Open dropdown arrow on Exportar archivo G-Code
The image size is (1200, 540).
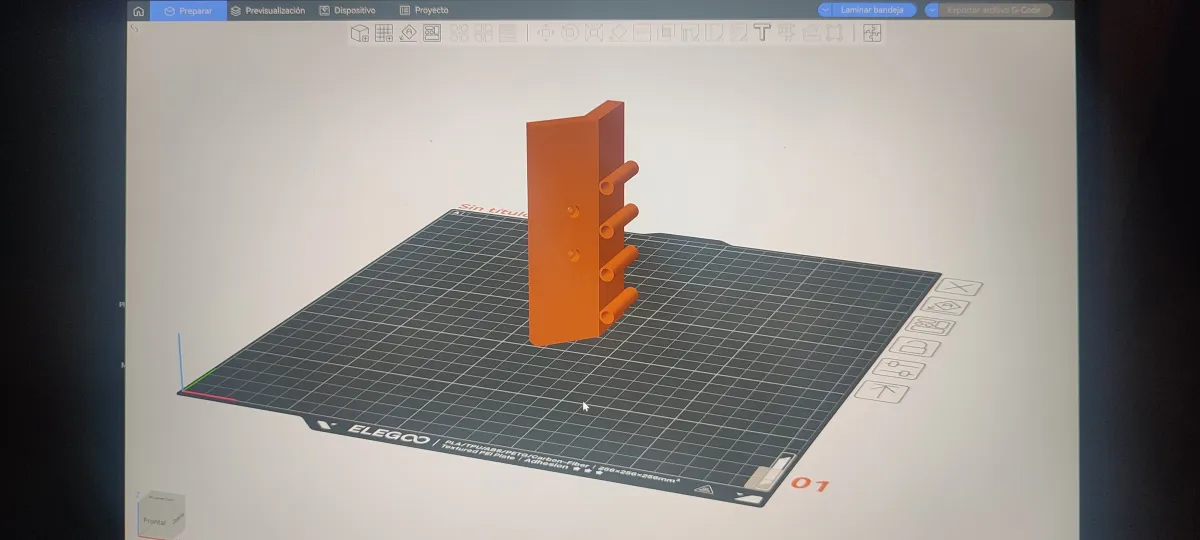click(933, 10)
